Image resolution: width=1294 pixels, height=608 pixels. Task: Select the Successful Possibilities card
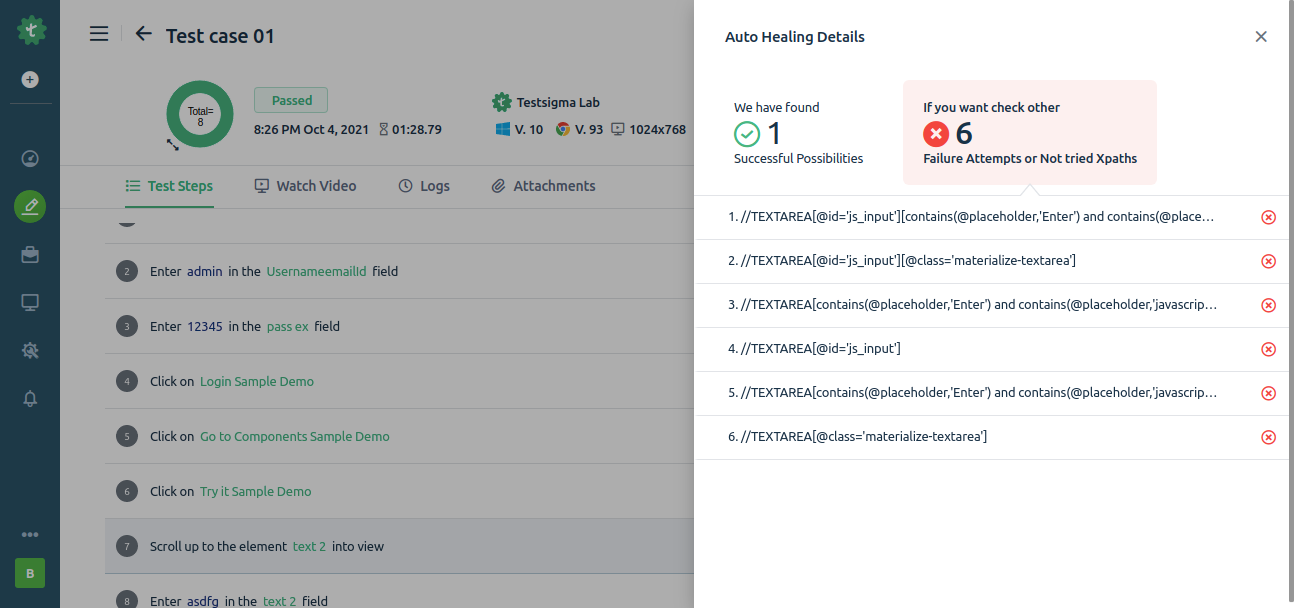pos(798,133)
